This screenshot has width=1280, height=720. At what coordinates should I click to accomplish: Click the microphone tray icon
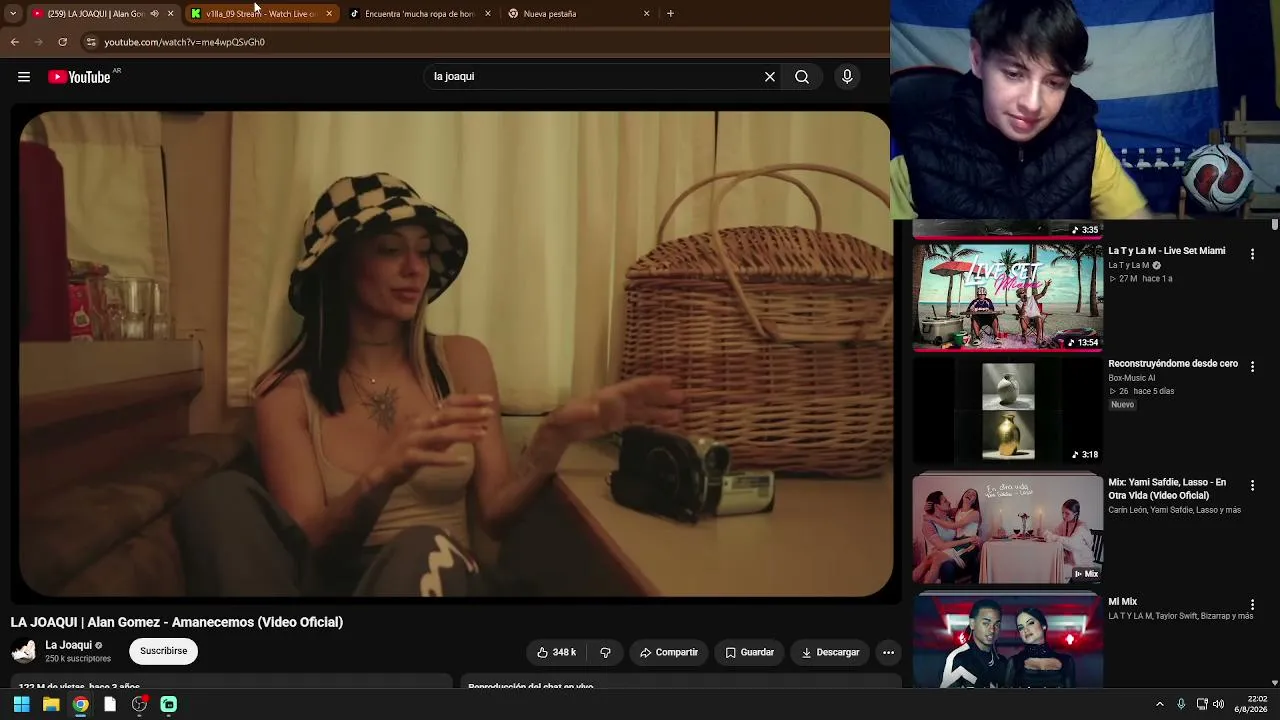pos(1181,704)
